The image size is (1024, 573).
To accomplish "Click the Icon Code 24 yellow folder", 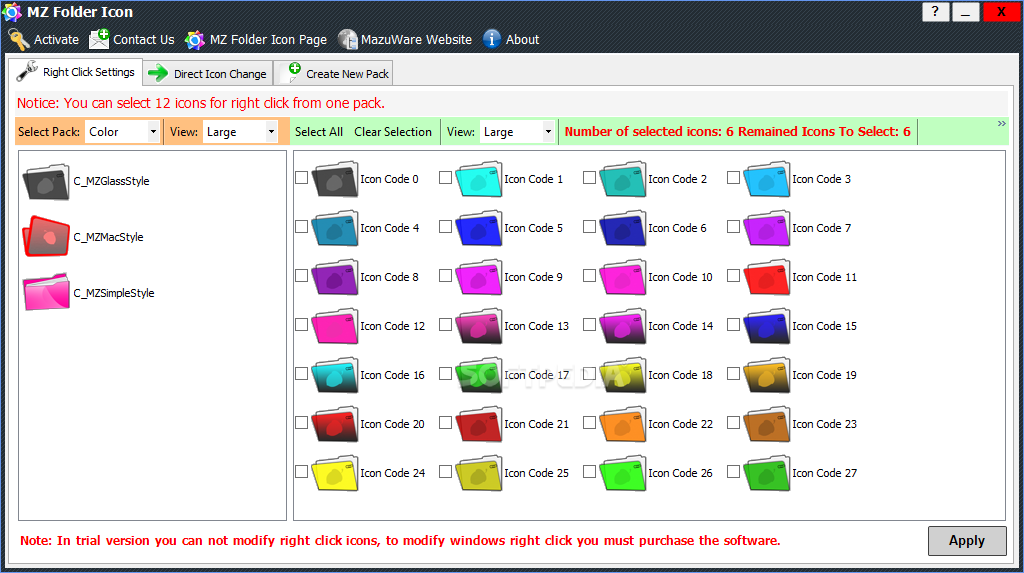I will click(x=335, y=473).
